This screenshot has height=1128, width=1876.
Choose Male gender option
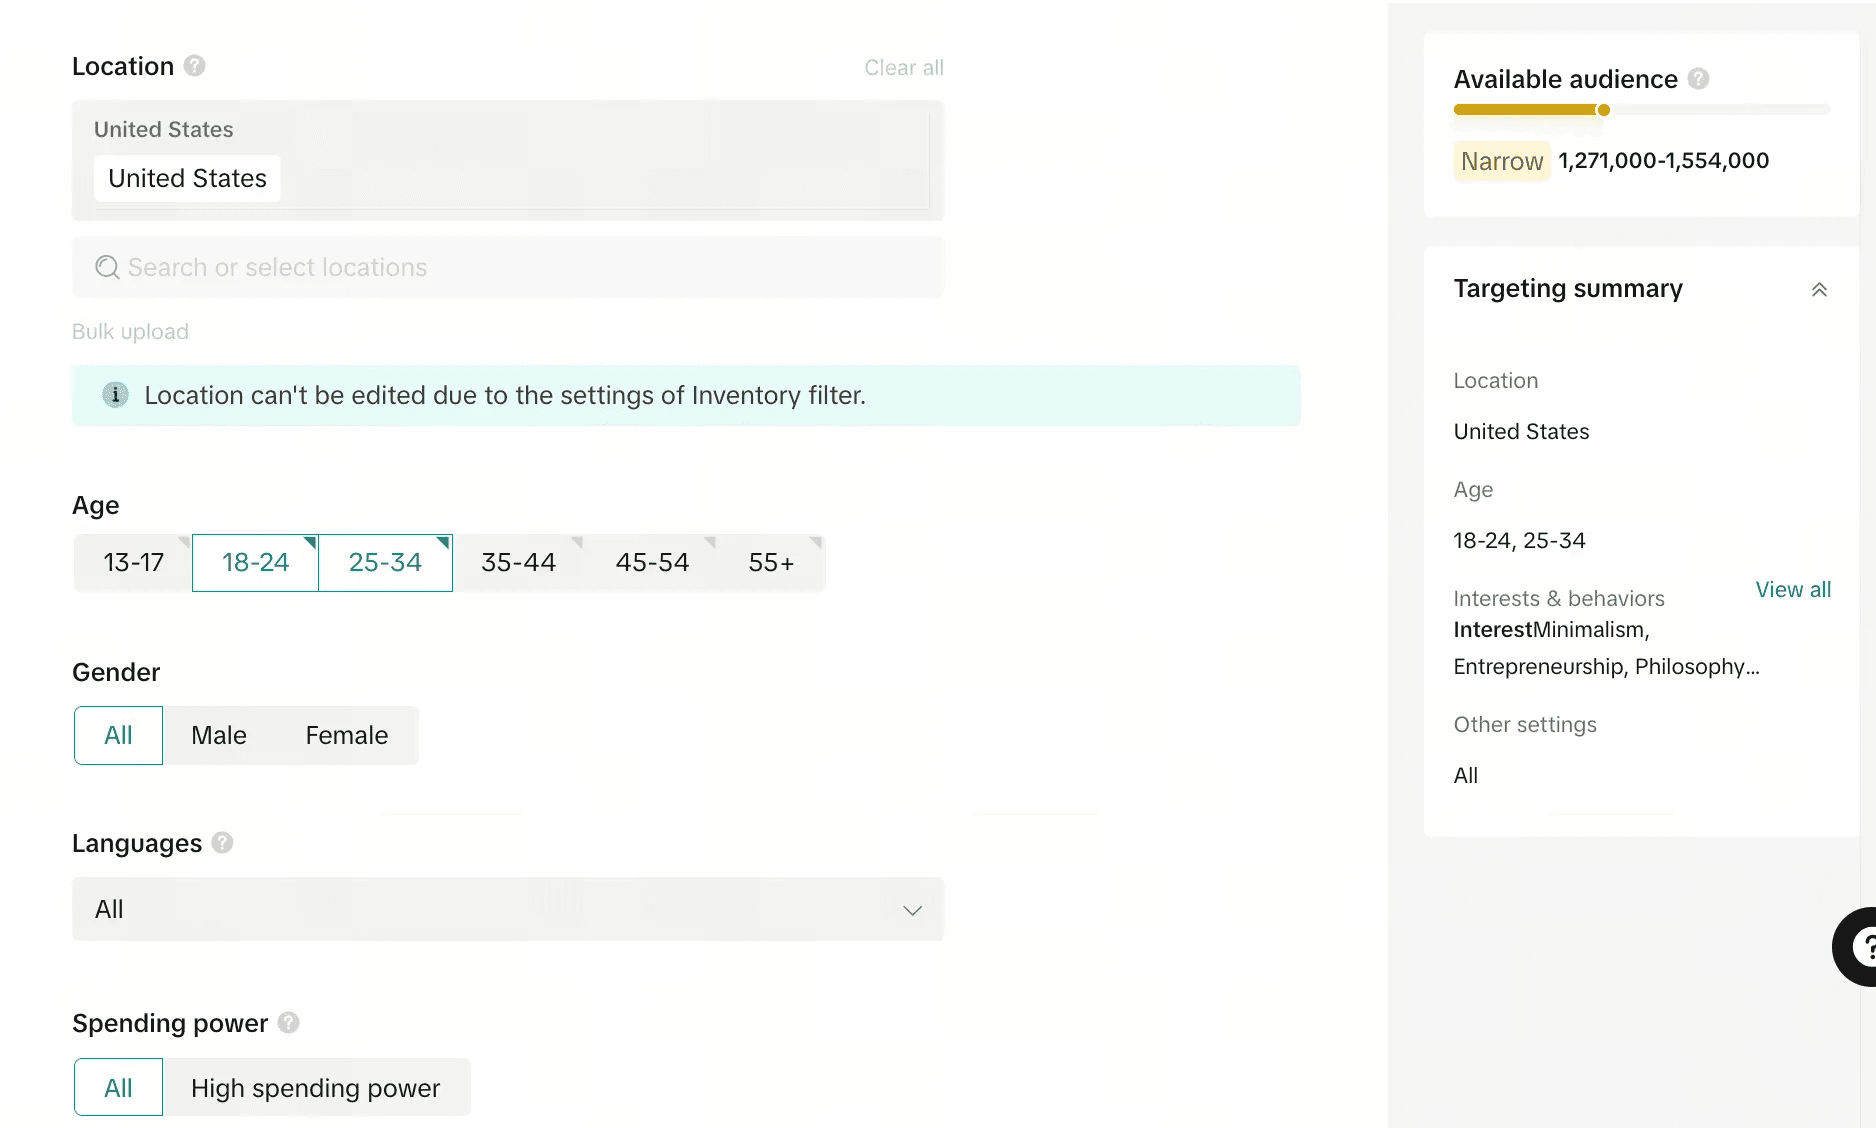tap(219, 736)
